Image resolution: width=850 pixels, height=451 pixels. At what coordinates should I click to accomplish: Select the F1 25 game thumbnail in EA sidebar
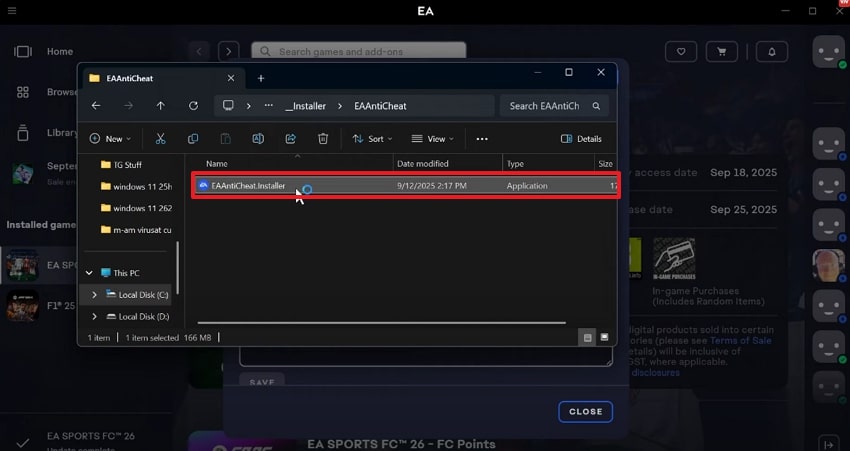click(x=22, y=306)
